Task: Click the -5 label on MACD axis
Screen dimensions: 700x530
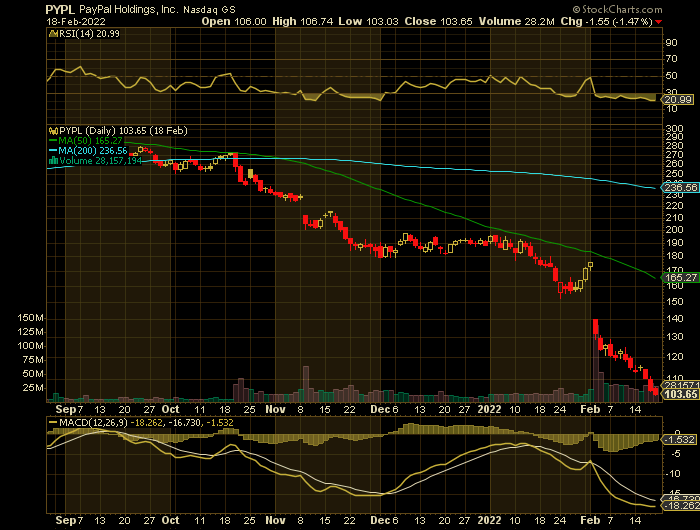Action: point(676,454)
